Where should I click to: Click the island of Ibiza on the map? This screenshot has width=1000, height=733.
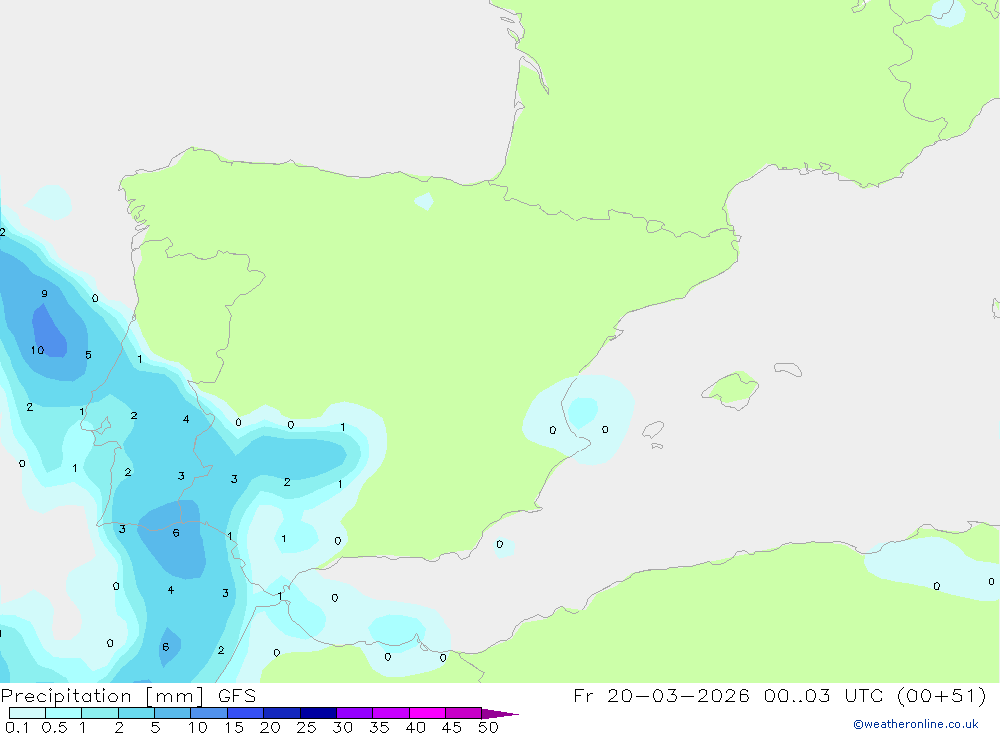tap(653, 429)
